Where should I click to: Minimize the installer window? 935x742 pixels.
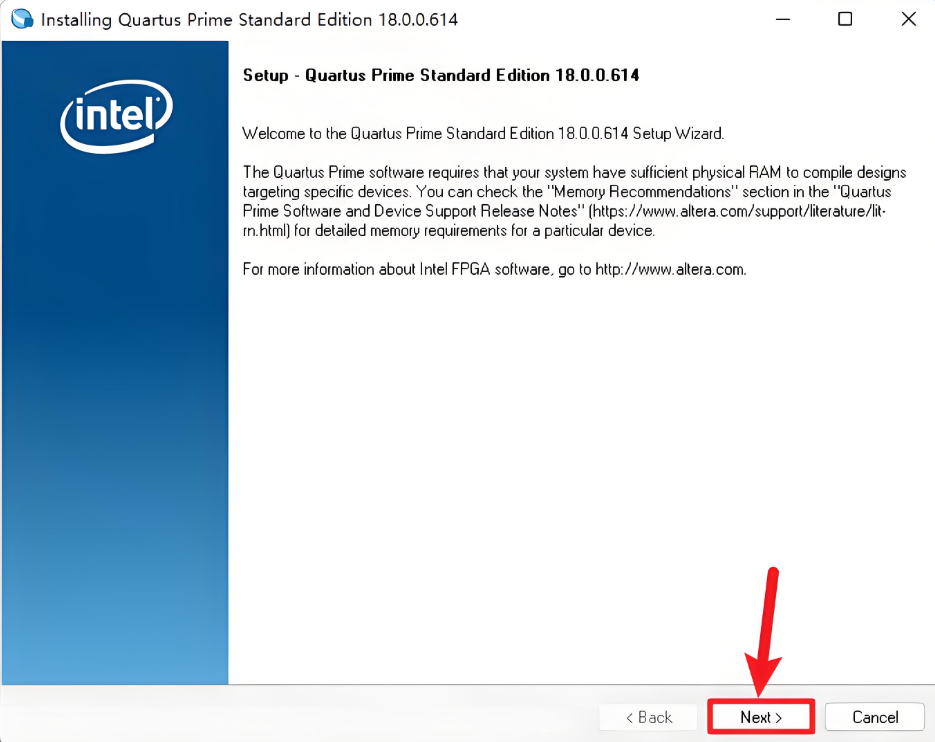click(783, 19)
